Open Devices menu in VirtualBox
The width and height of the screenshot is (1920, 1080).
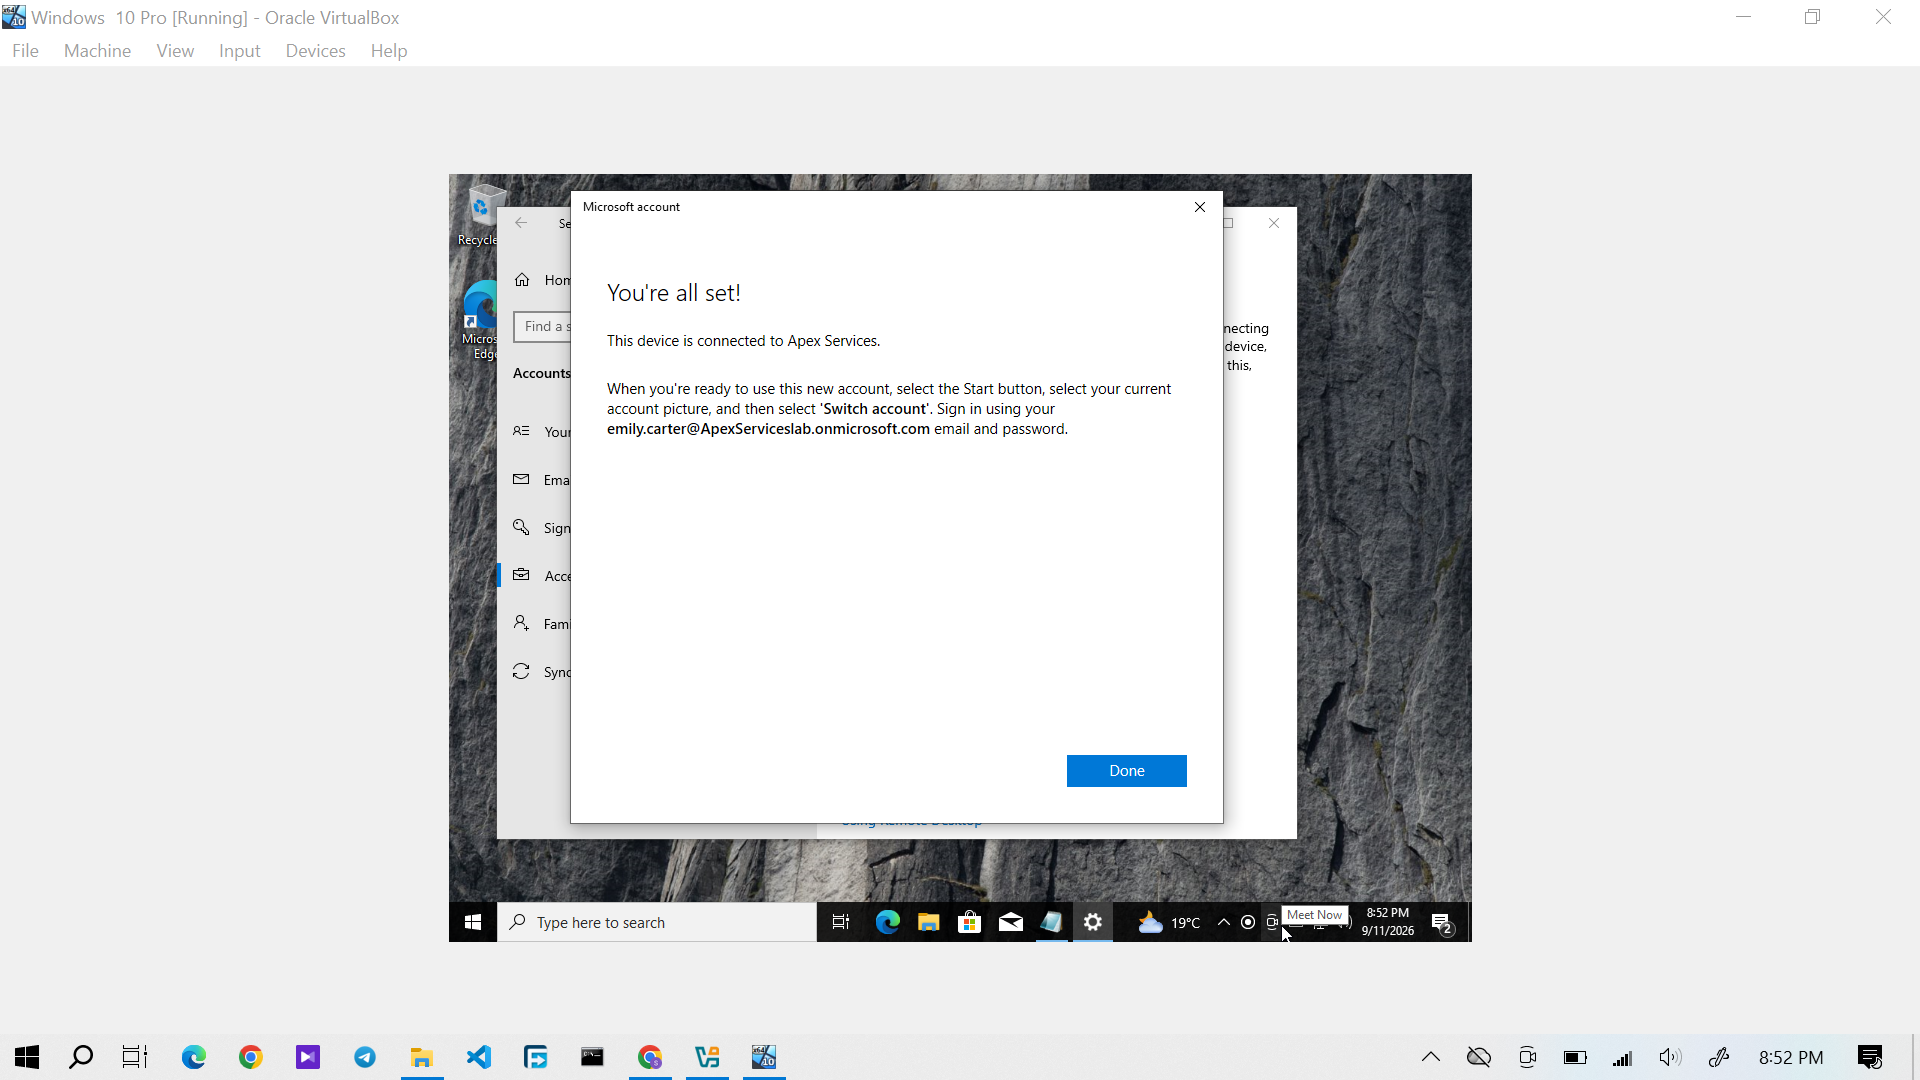315,51
